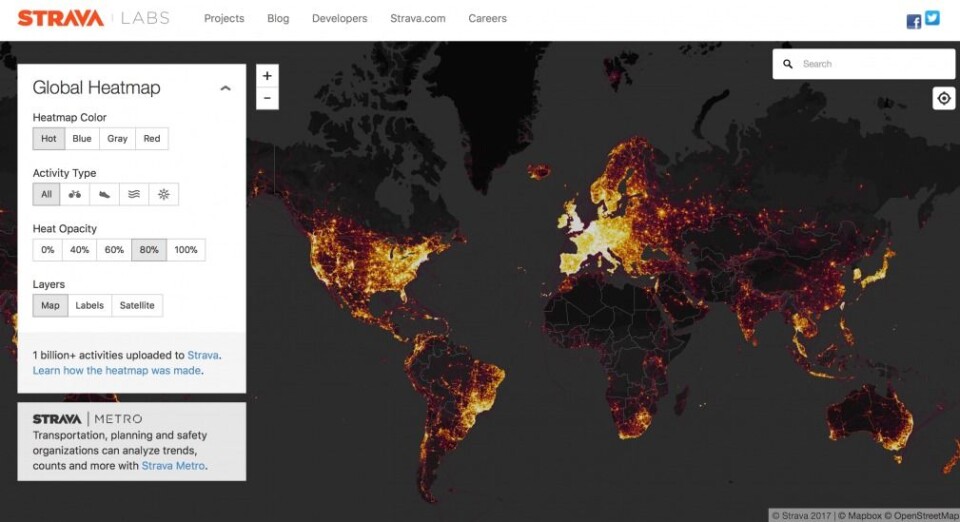Image resolution: width=960 pixels, height=522 pixels.
Task: Set heat opacity to 100%
Action: coord(186,250)
